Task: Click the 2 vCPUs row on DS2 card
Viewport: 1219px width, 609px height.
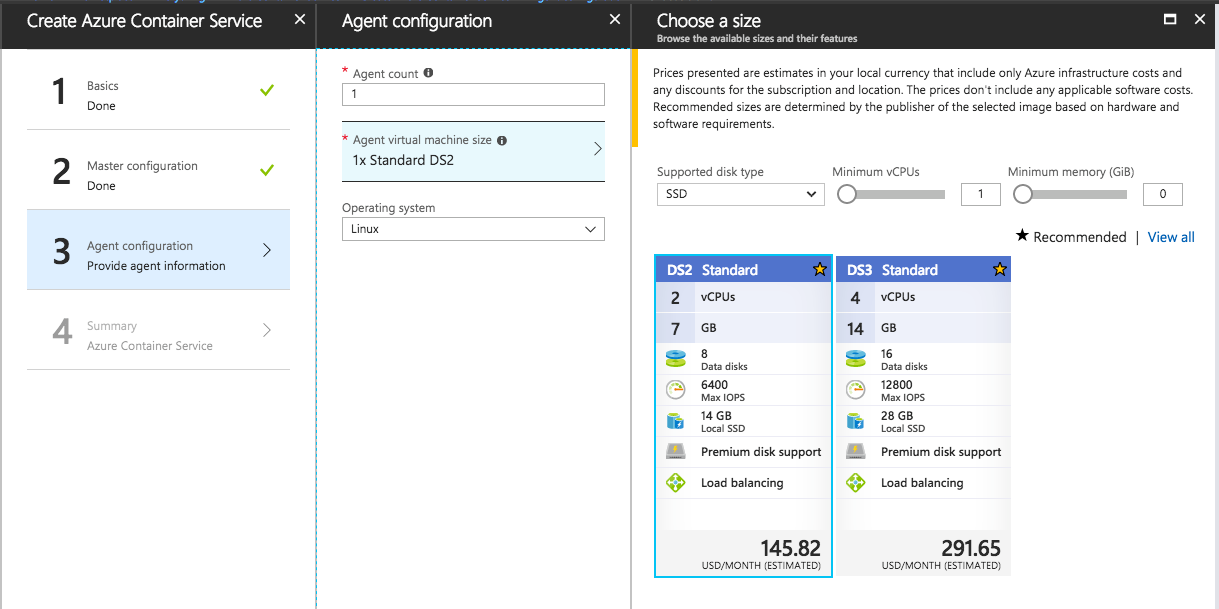Action: [x=743, y=297]
